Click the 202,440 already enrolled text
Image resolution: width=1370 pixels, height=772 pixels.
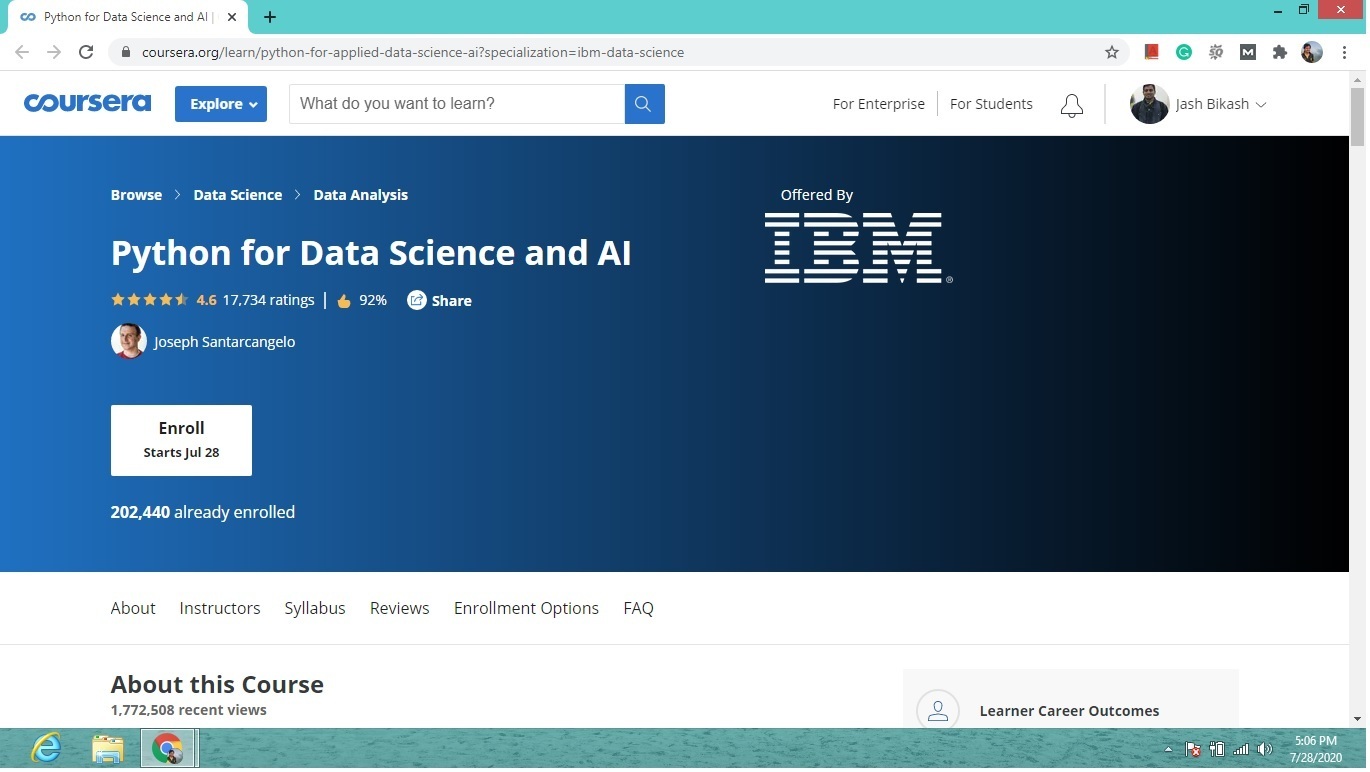pyautogui.click(x=203, y=512)
